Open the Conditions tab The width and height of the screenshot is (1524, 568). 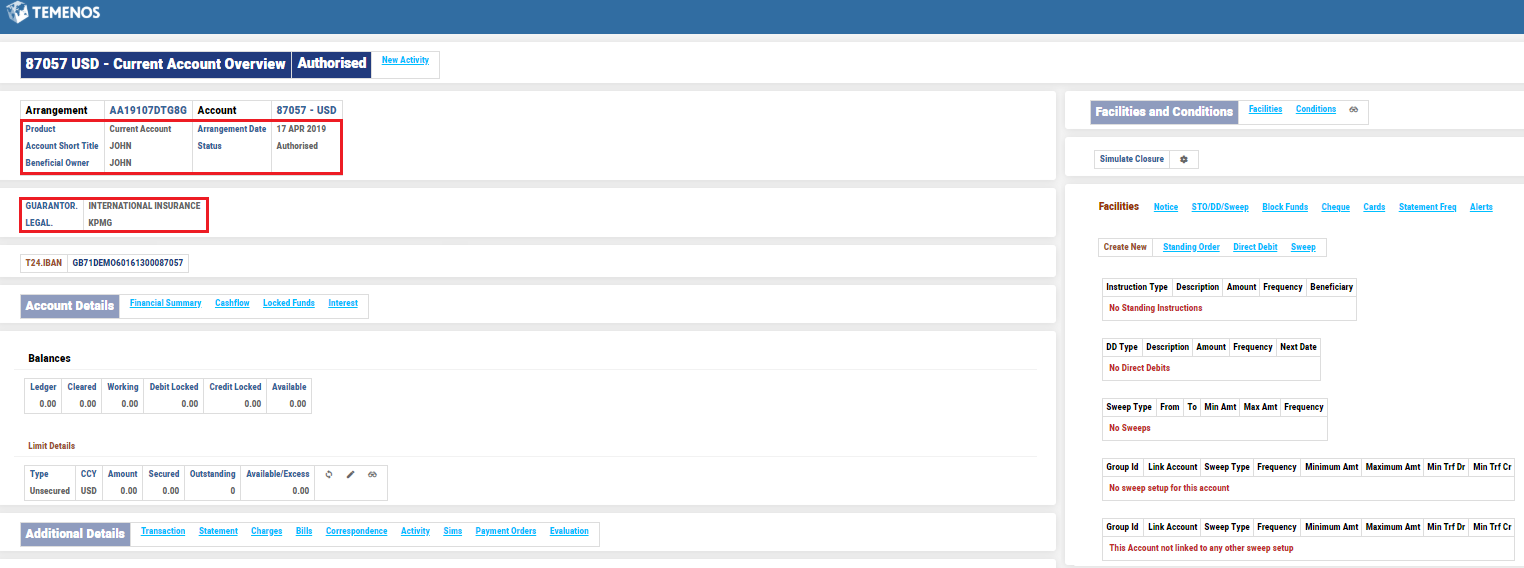coord(1315,109)
